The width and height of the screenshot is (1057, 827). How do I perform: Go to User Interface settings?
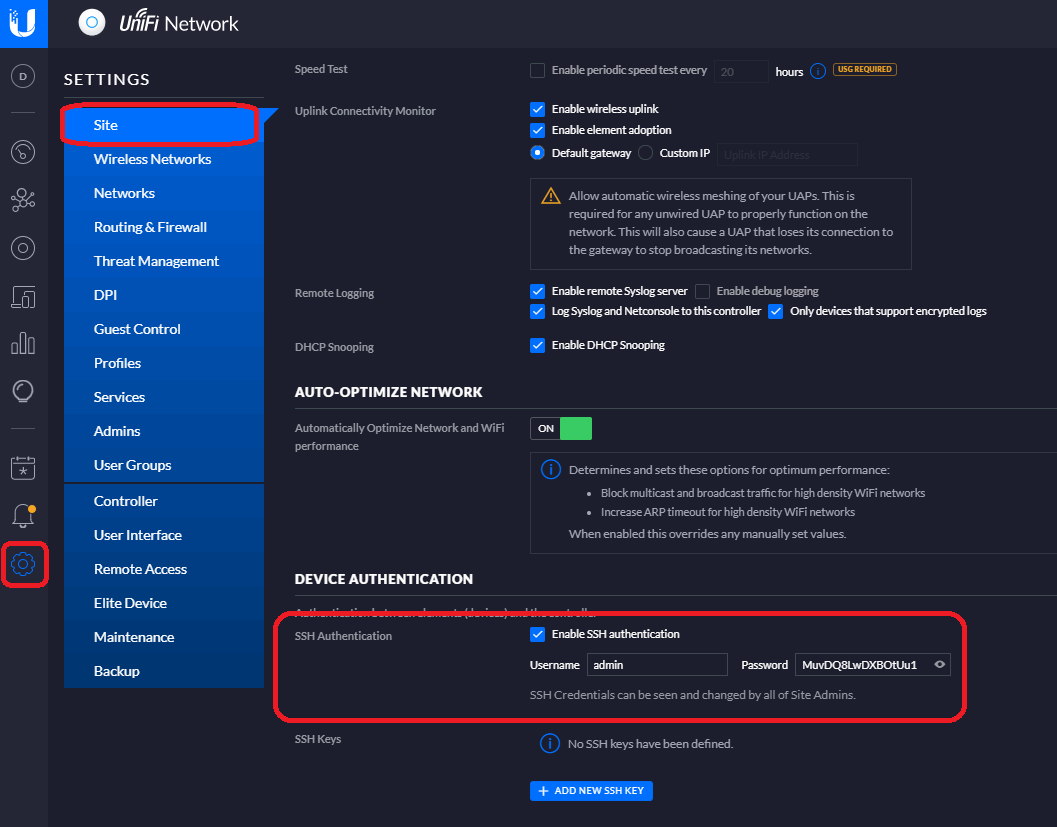pyautogui.click(x=164, y=535)
